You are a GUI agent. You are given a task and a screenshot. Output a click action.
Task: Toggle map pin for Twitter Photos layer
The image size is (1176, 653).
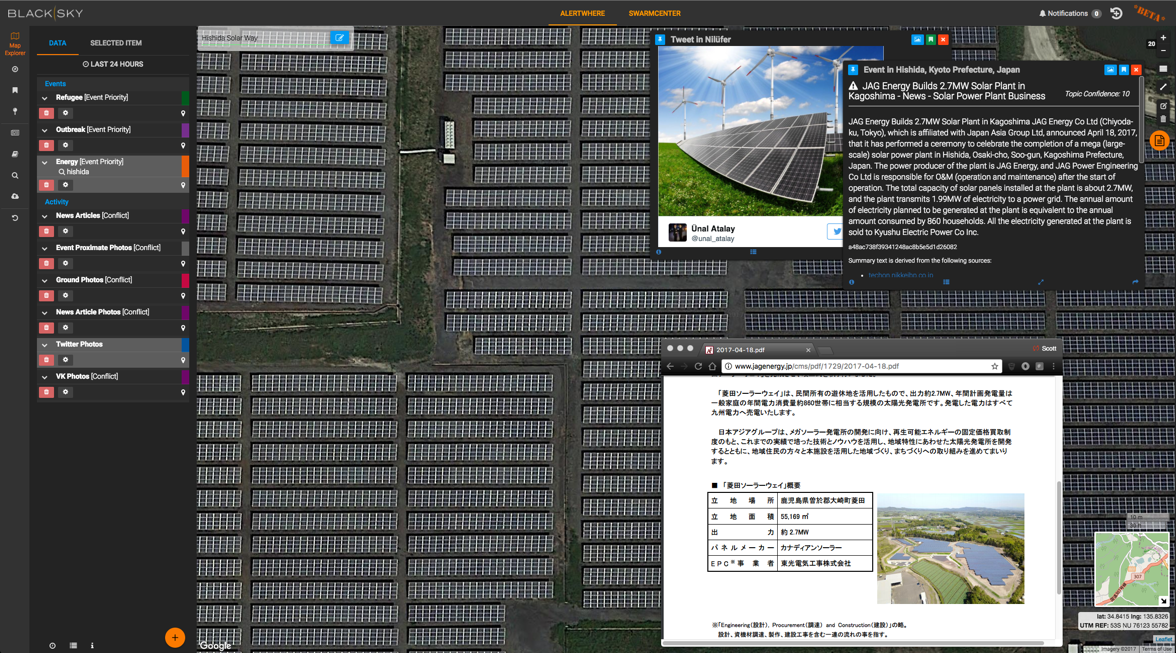pos(183,360)
